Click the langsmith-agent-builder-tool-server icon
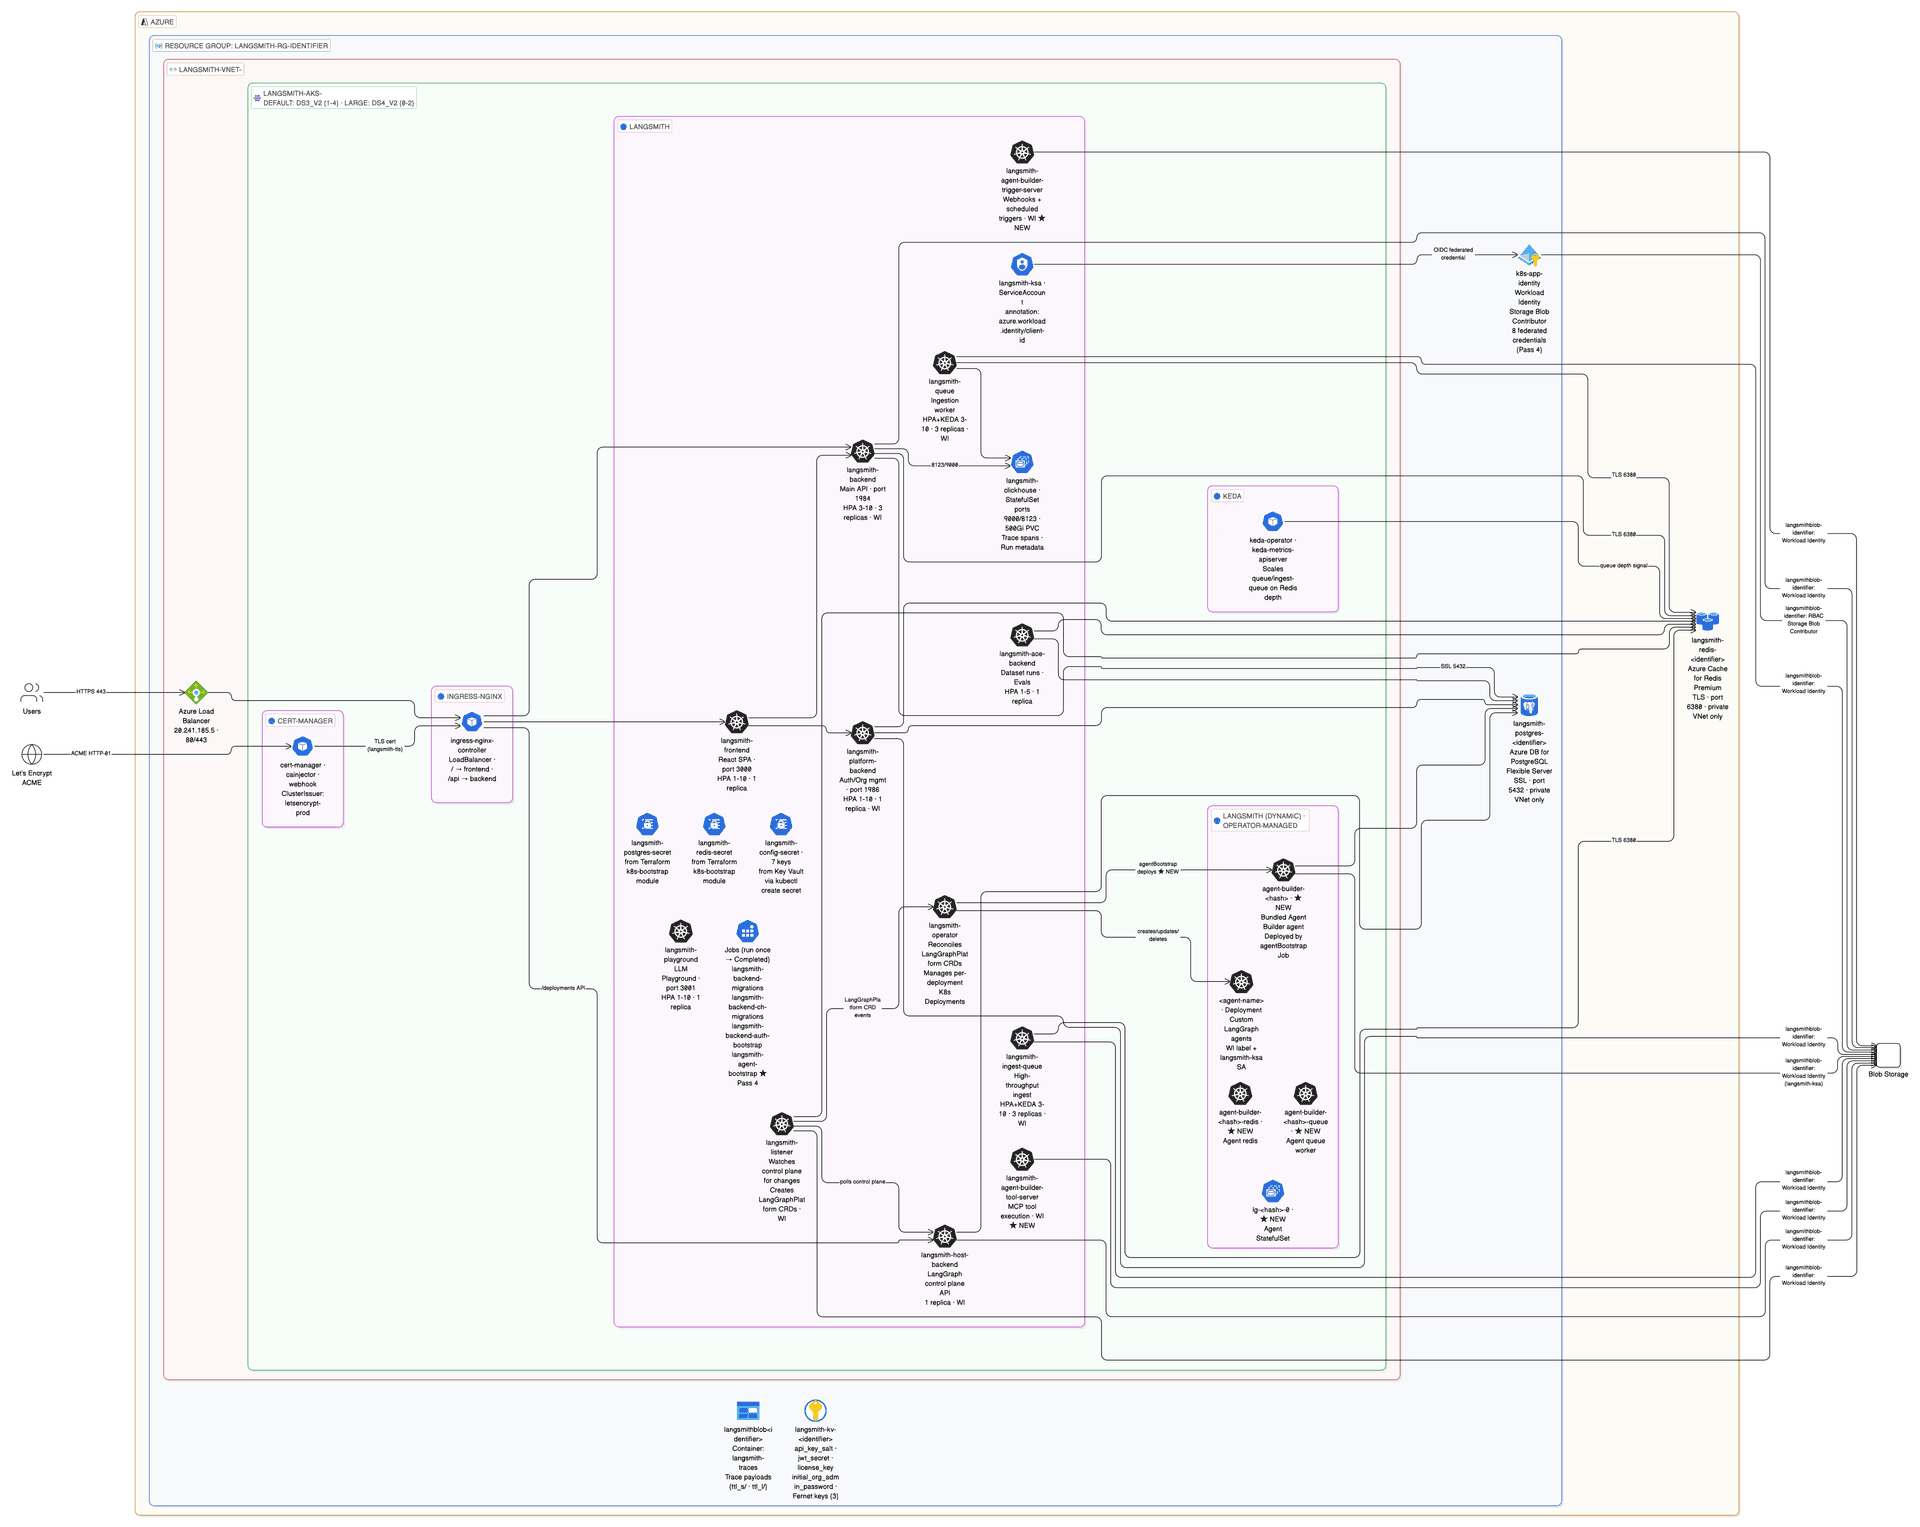Viewport: 1920px width, 1527px height. [x=1022, y=1160]
